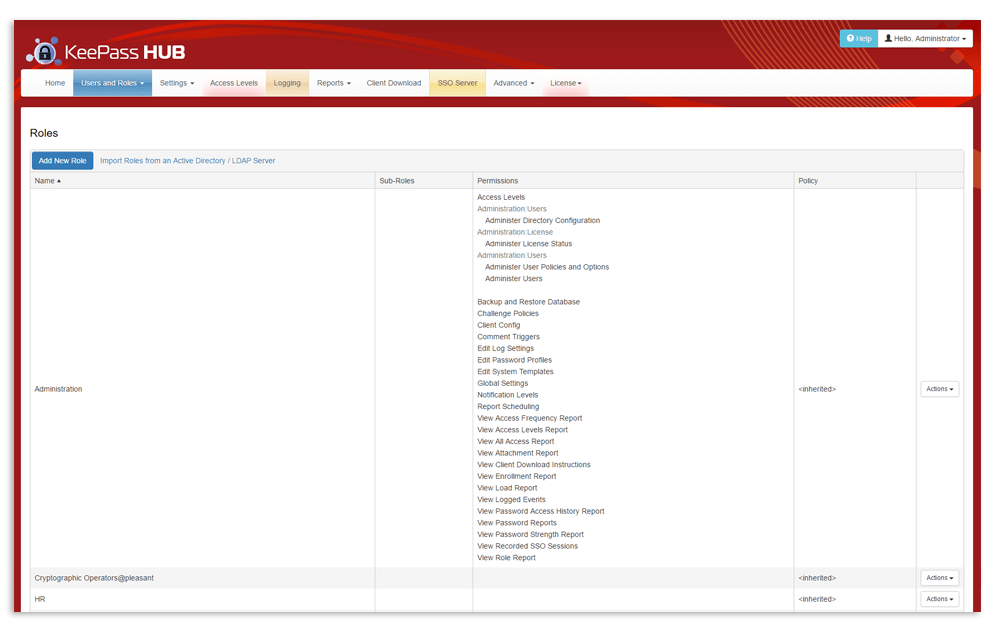Click the Global Settings permission

[x=503, y=383]
